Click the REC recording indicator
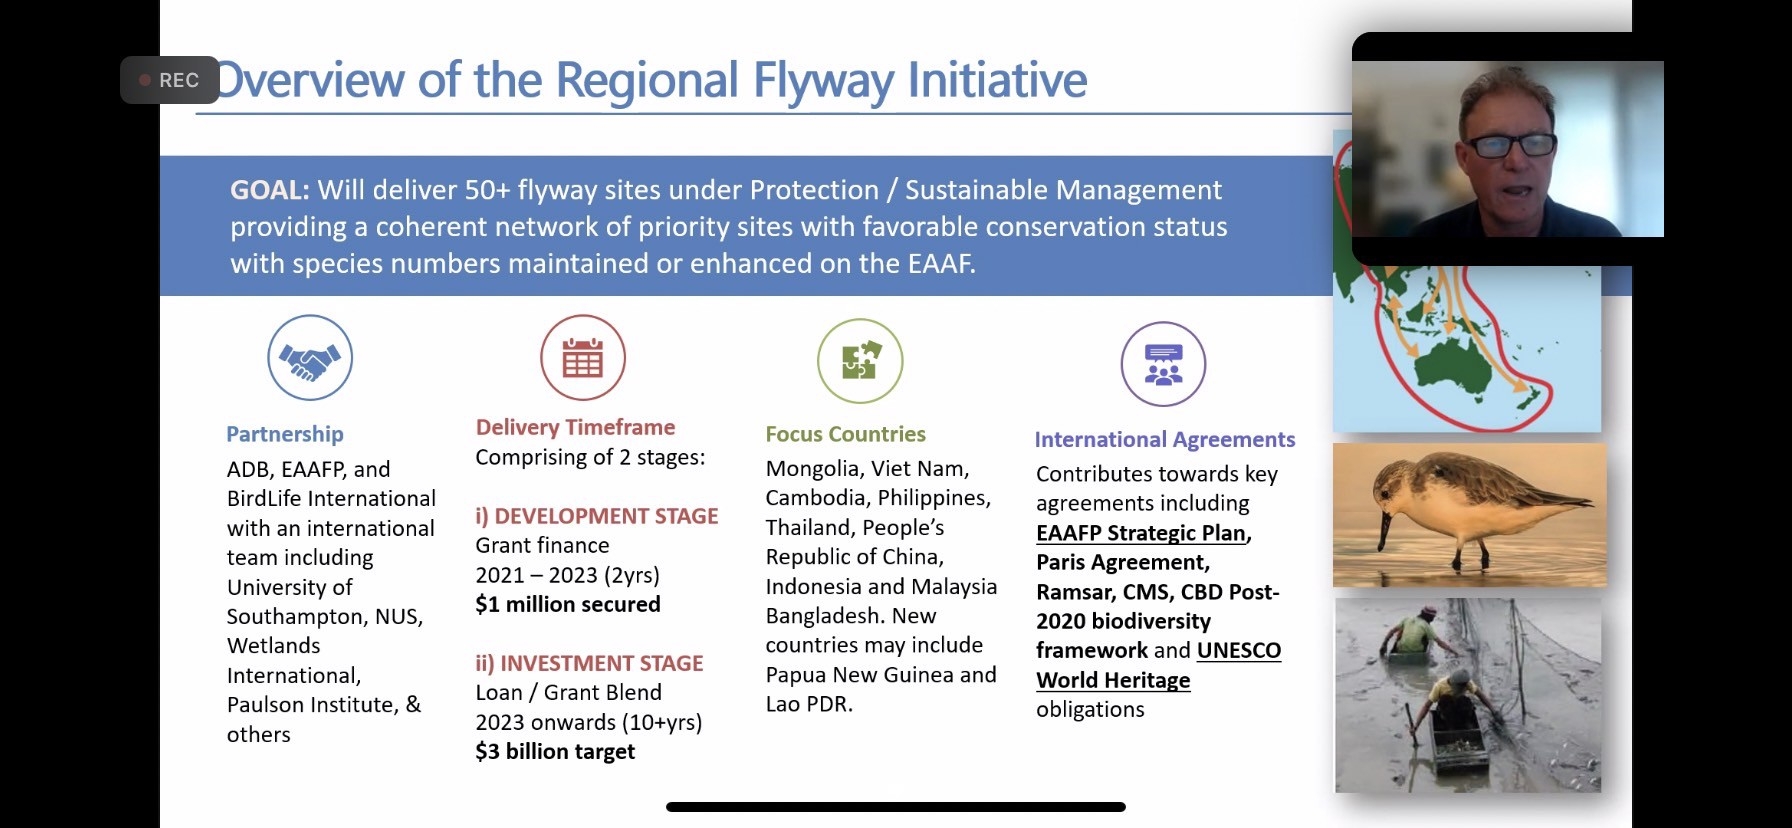 coord(170,80)
